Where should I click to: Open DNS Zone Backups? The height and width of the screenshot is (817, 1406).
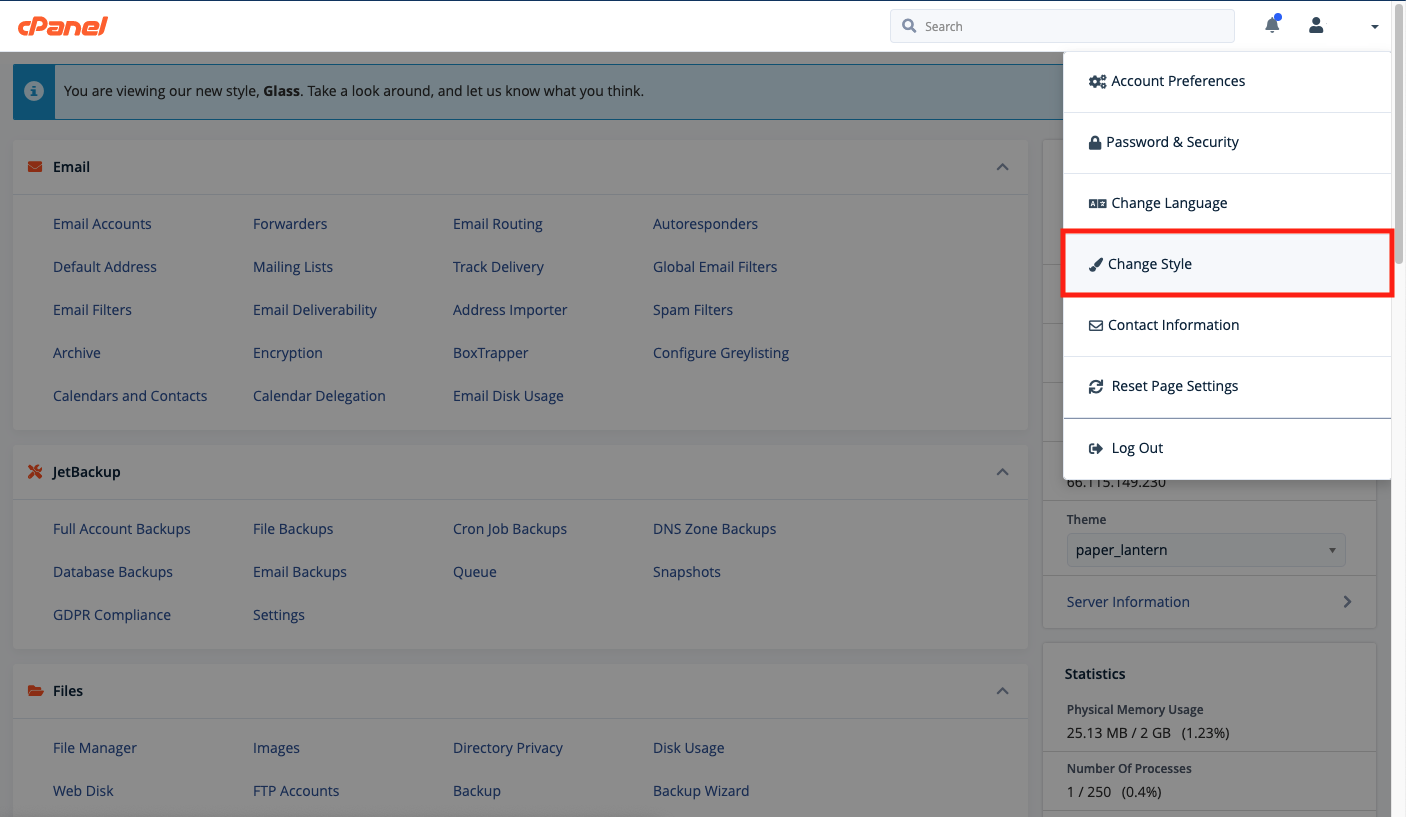point(715,529)
